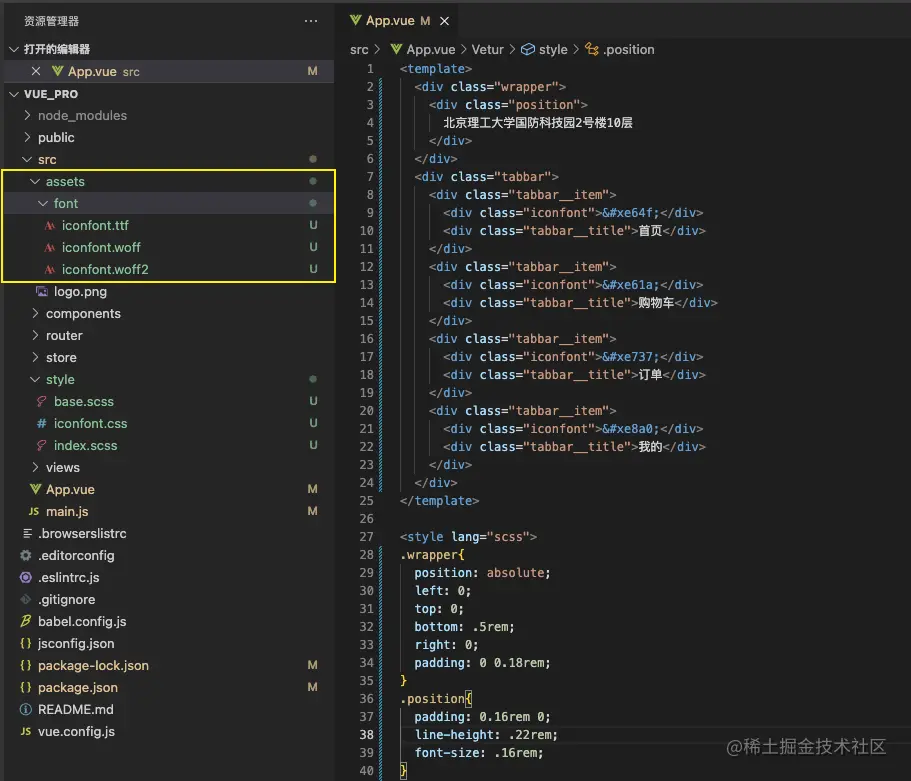Image resolution: width=911 pixels, height=781 pixels.
Task: Collapse the src folder
Action: point(27,159)
